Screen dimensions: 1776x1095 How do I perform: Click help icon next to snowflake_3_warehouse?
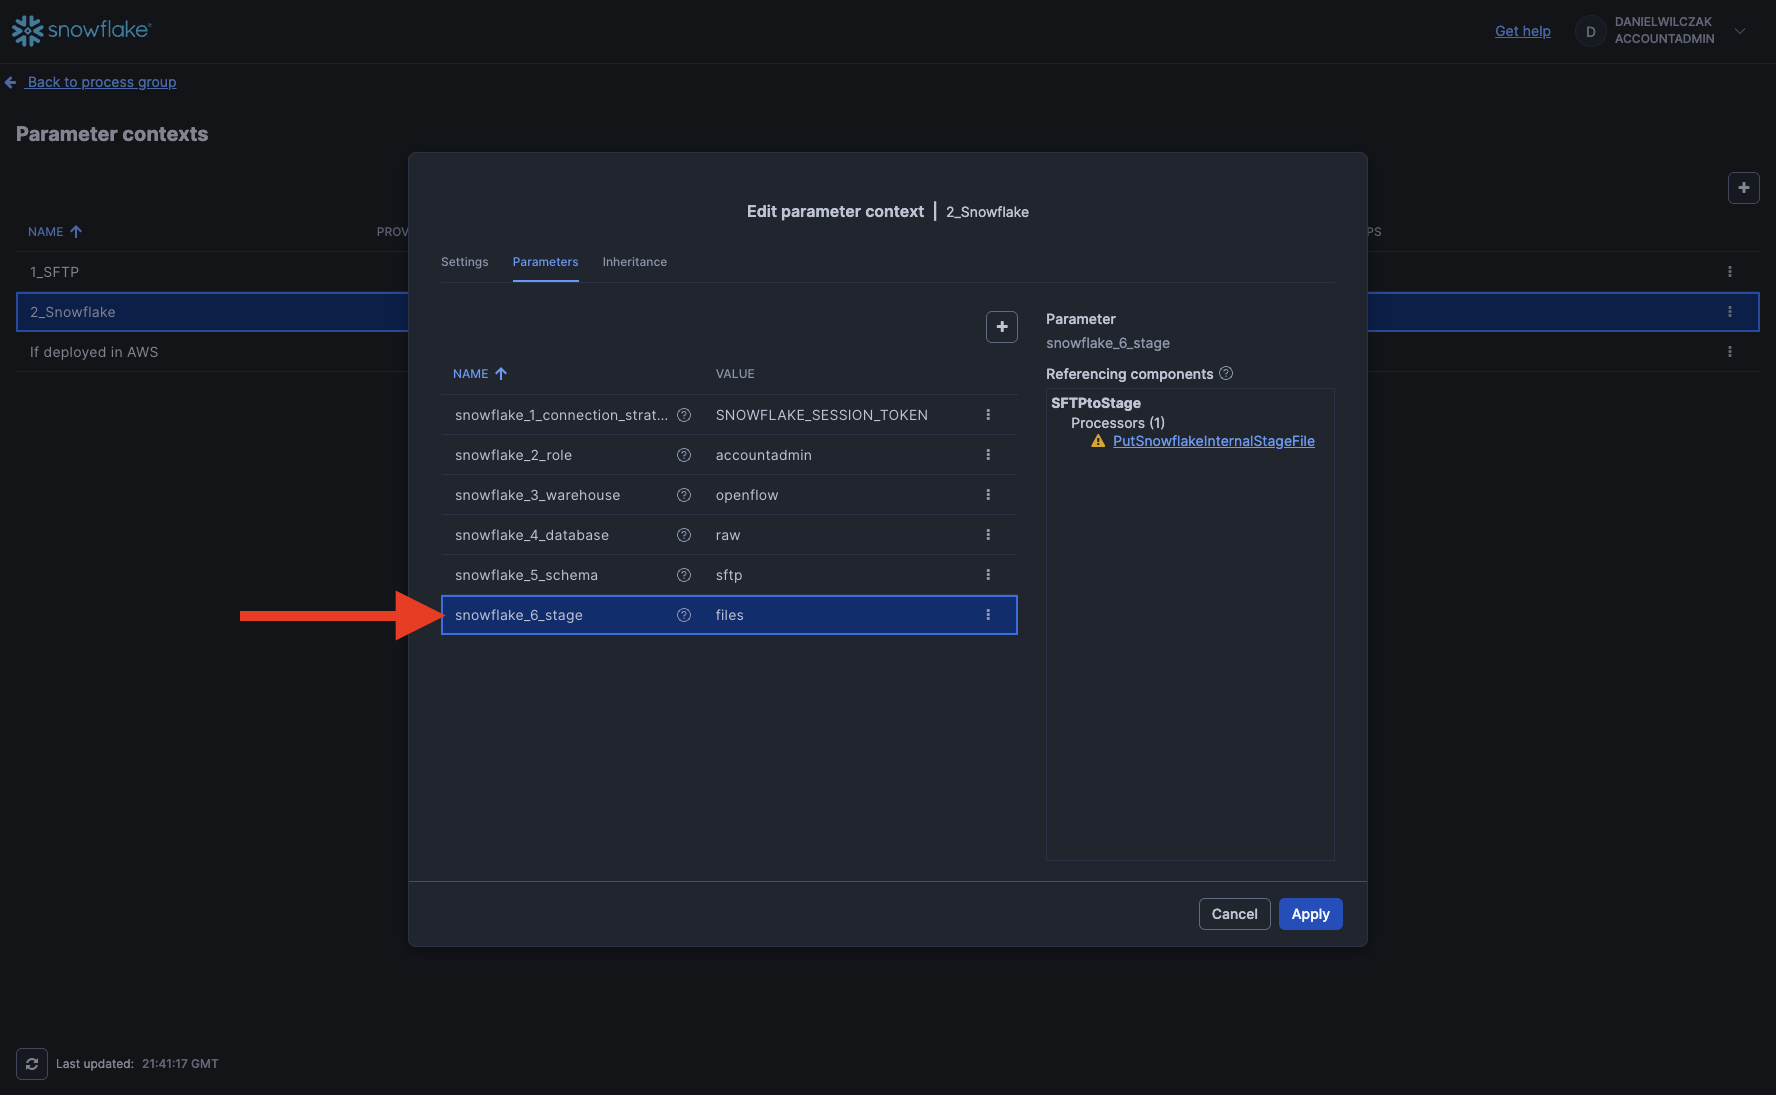(x=684, y=495)
